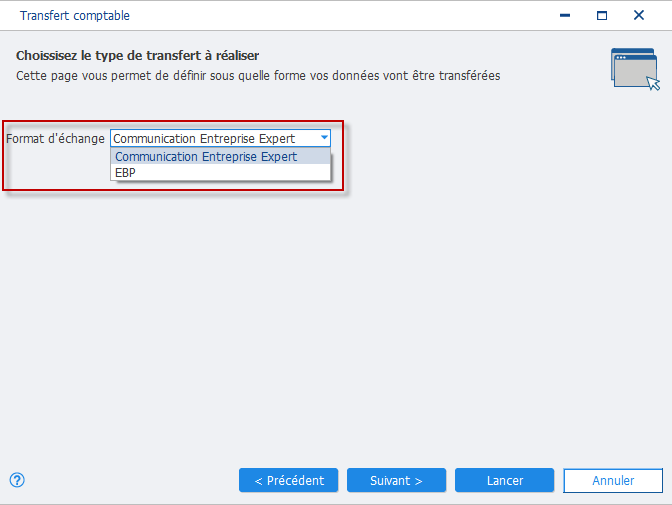Viewport: 672px width, 505px height.
Task: Minimize the Transfert comptable window
Action: [565, 15]
